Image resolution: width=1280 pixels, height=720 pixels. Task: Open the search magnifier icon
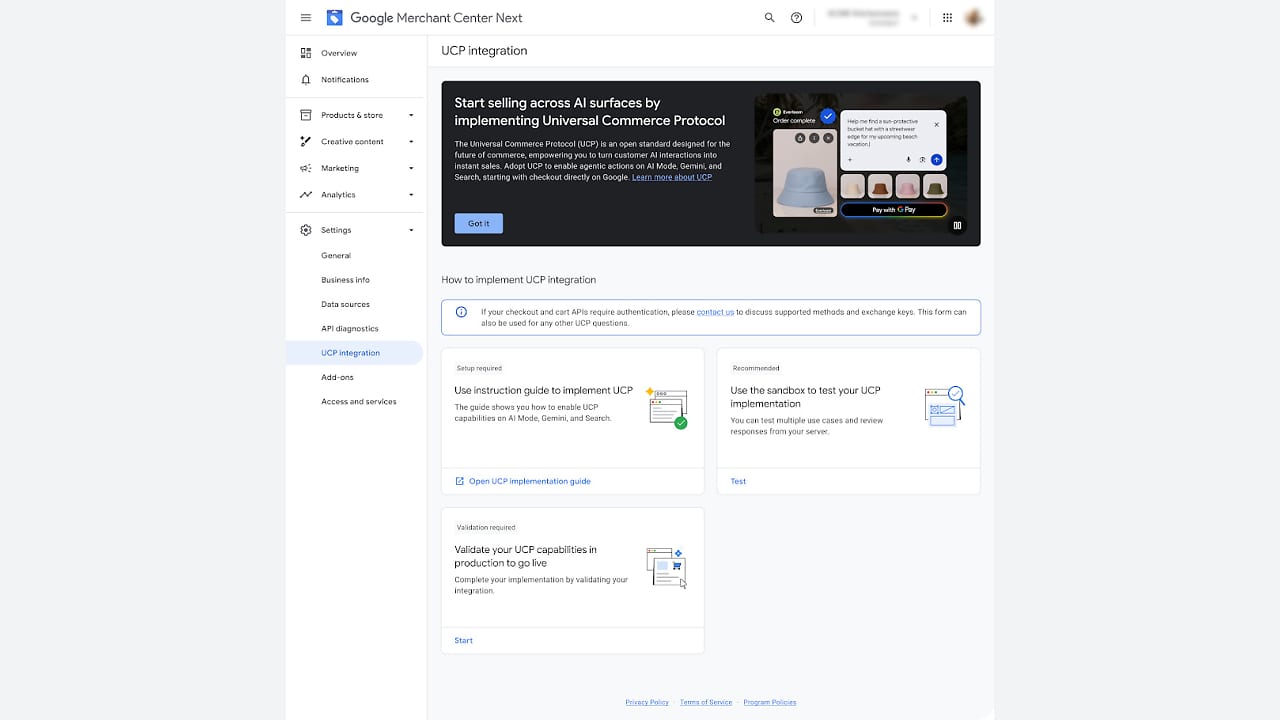click(769, 18)
